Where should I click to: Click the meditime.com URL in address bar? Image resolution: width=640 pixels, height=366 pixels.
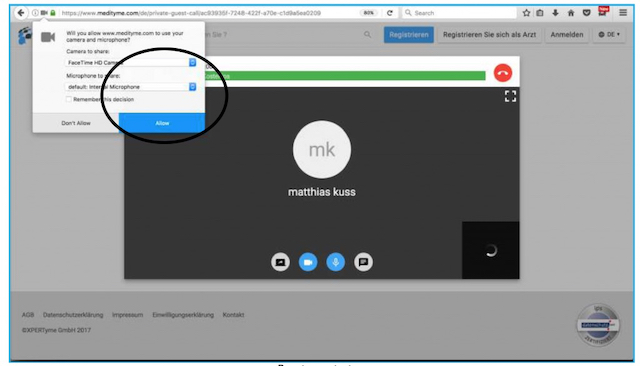[191, 13]
